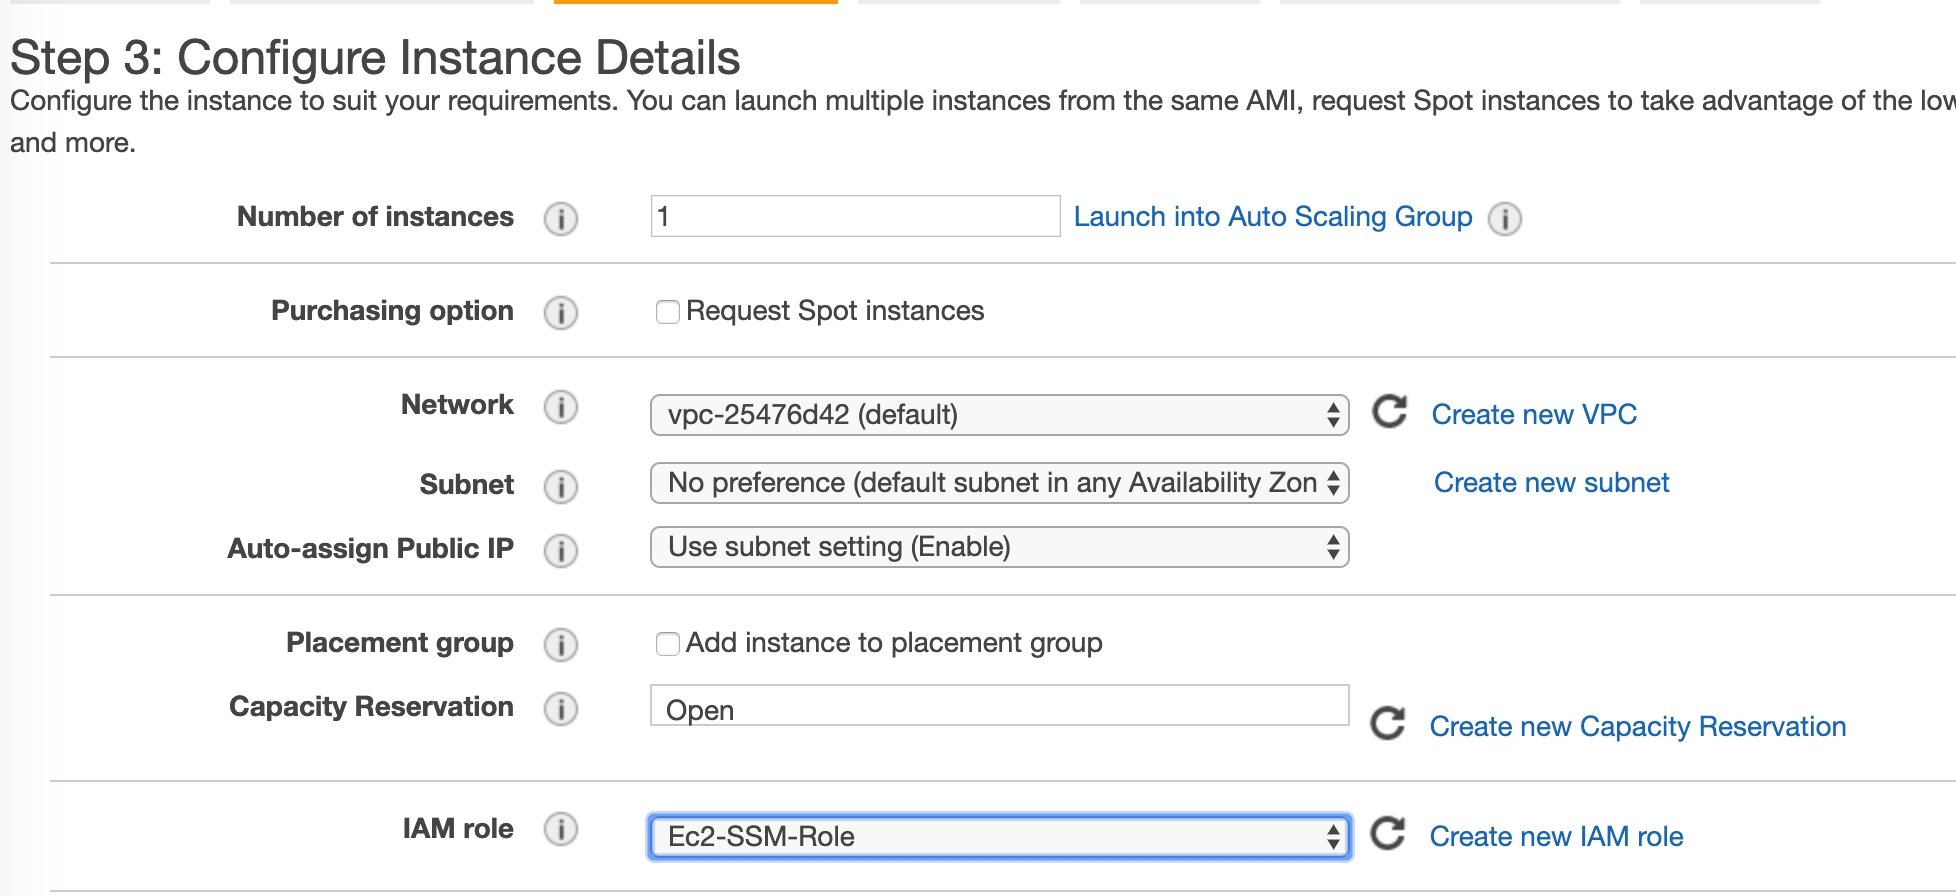Refresh the IAM role list
Screen dimensions: 1956x896
click(x=1388, y=834)
